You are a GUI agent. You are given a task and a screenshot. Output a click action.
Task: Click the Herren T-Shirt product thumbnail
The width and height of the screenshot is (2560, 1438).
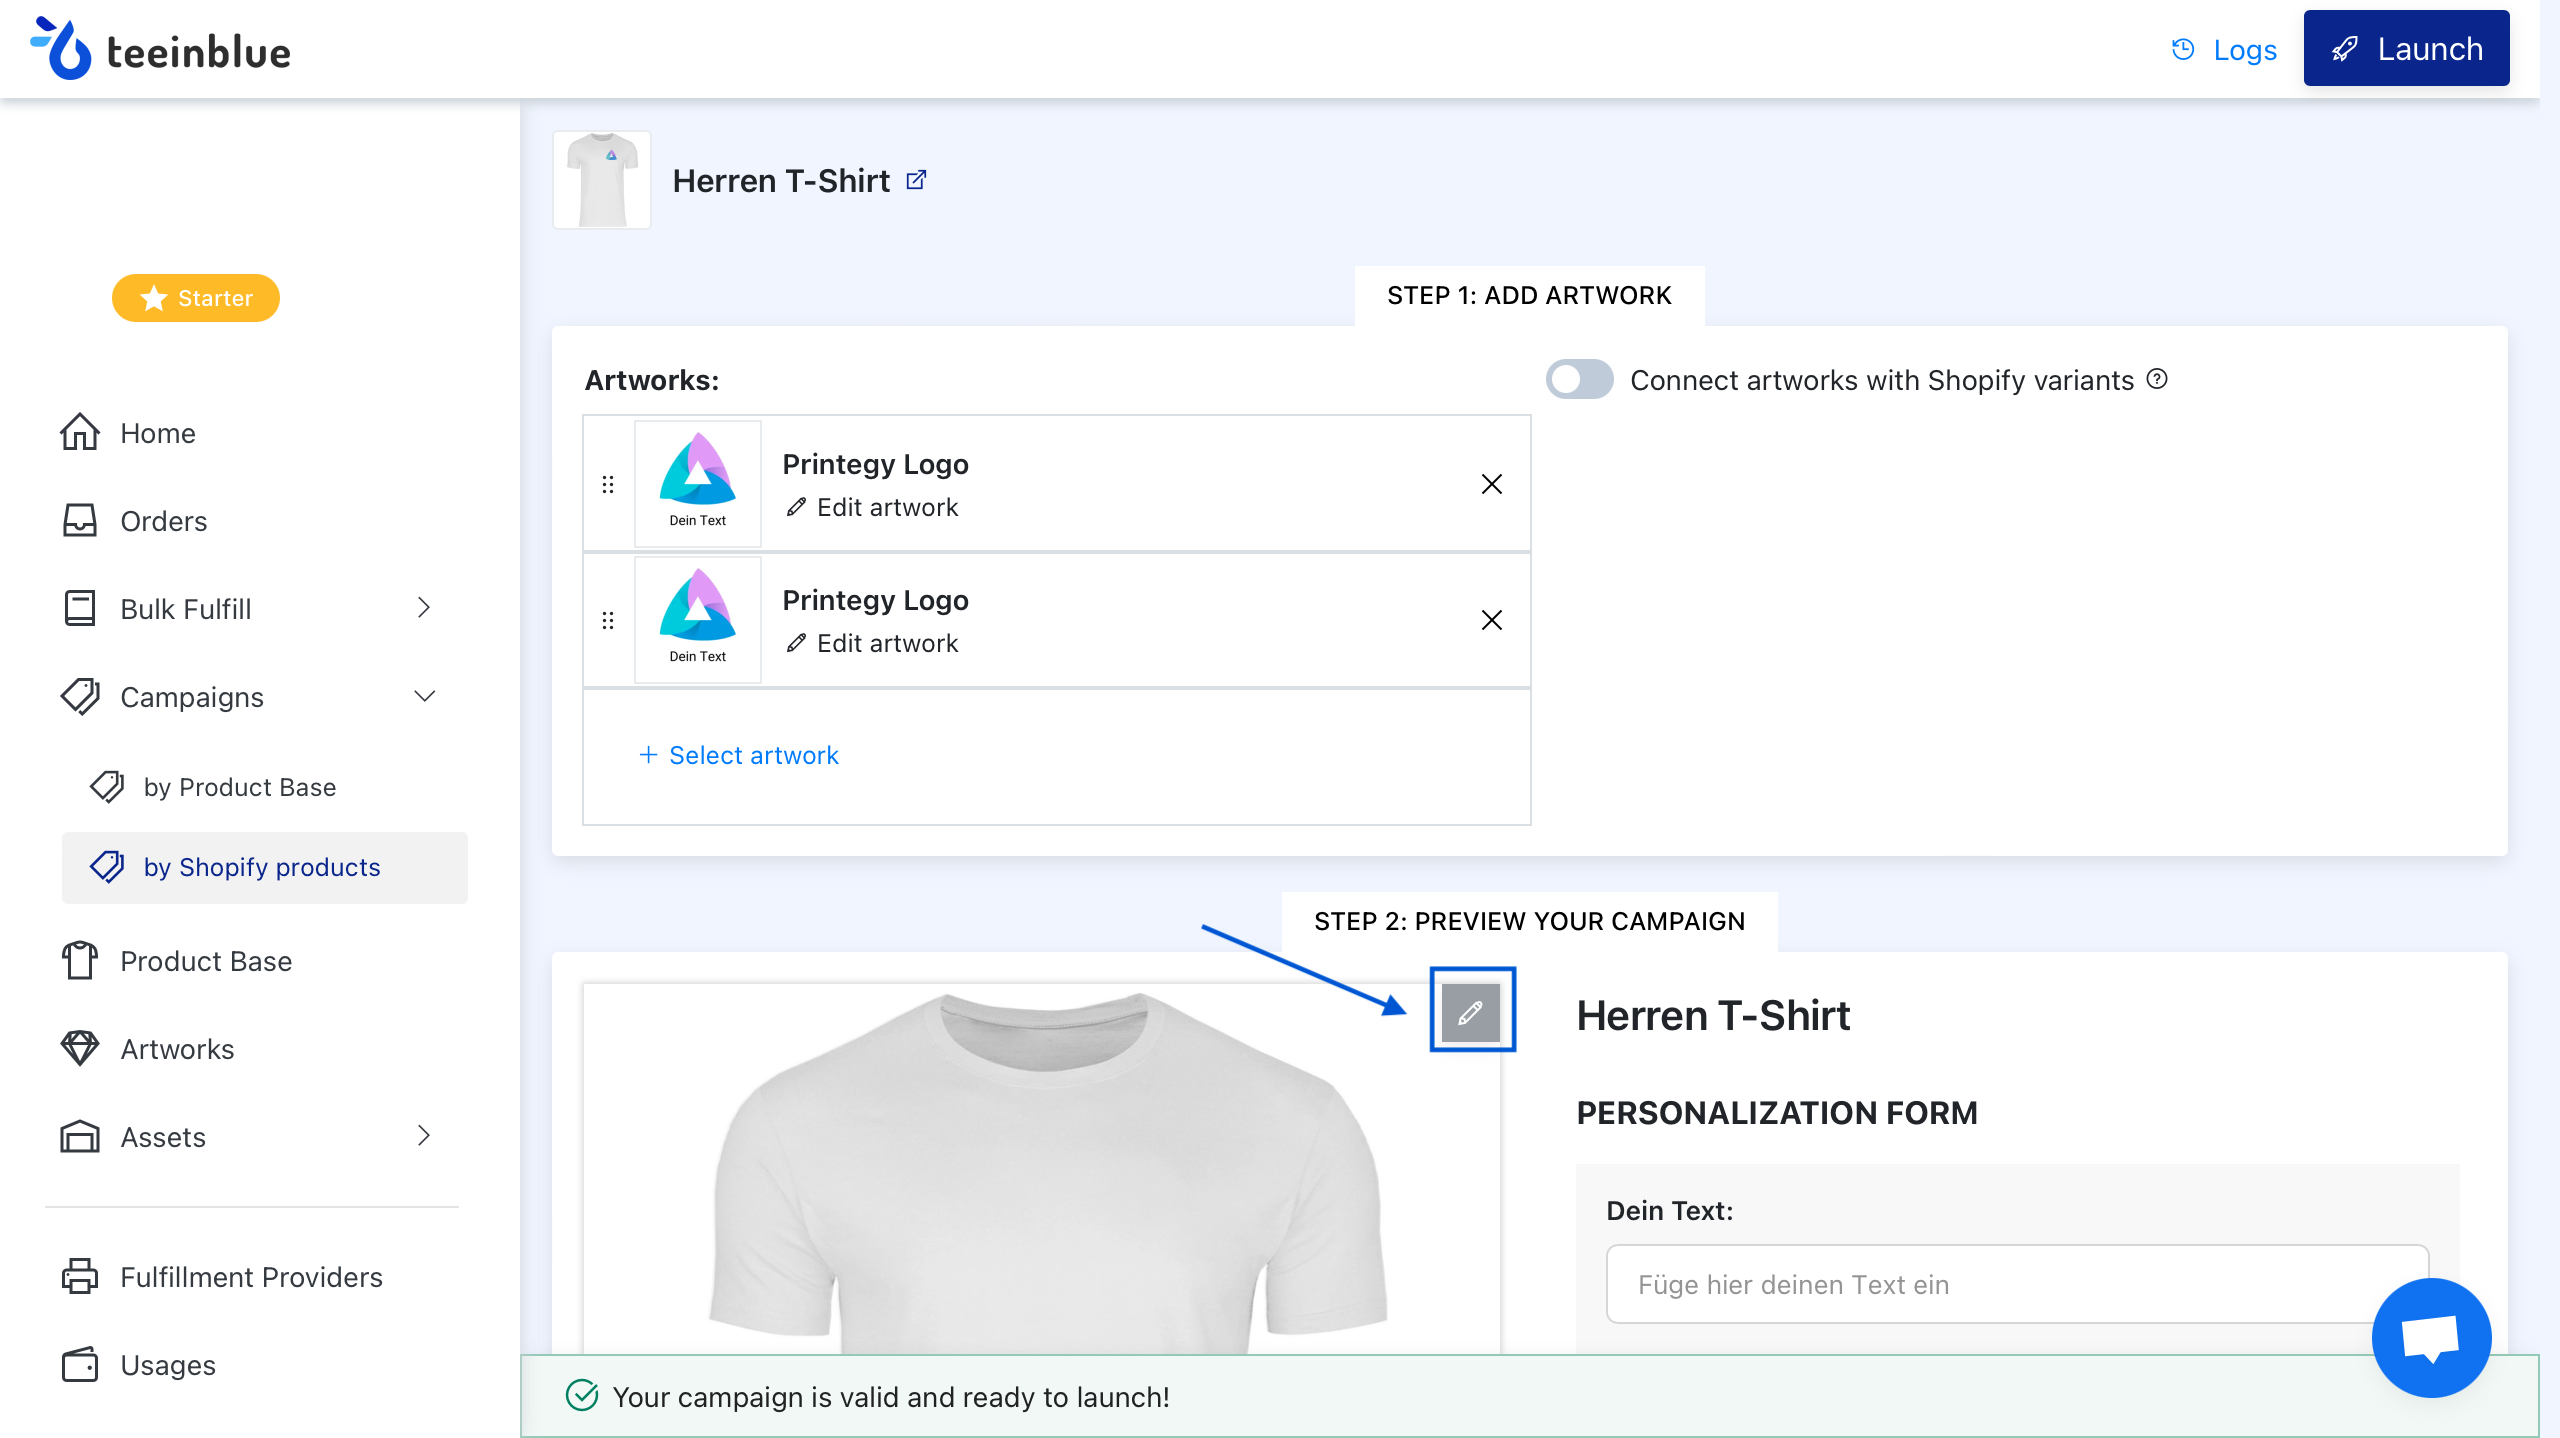coord(602,180)
